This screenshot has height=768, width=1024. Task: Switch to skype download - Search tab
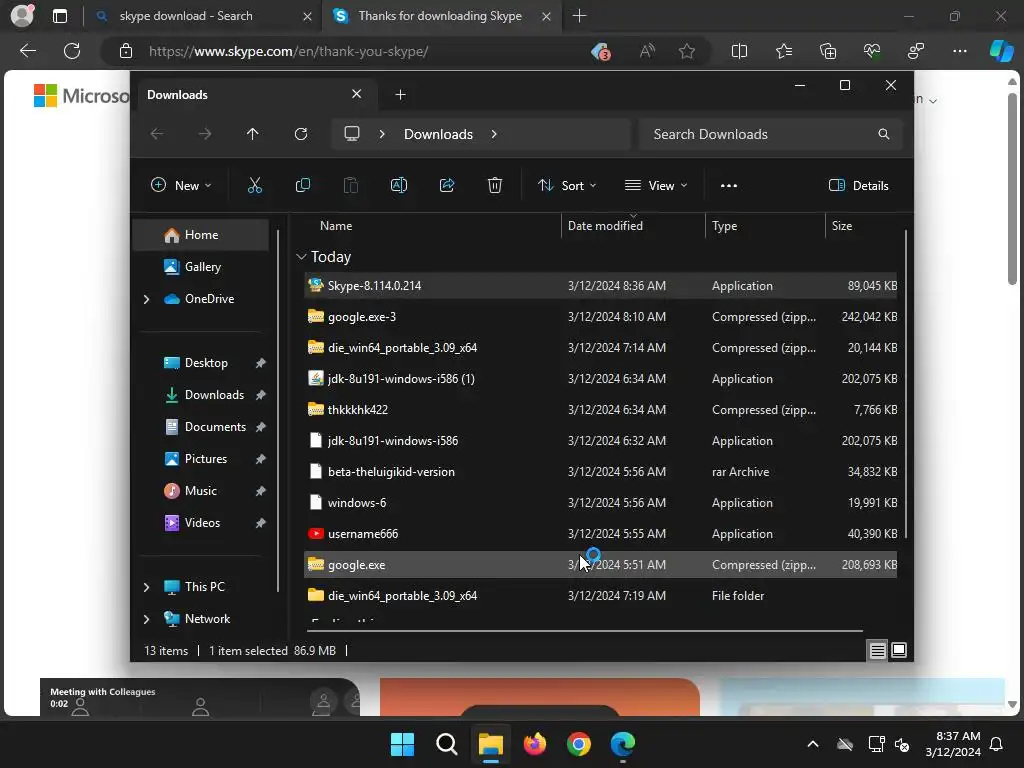[202, 16]
